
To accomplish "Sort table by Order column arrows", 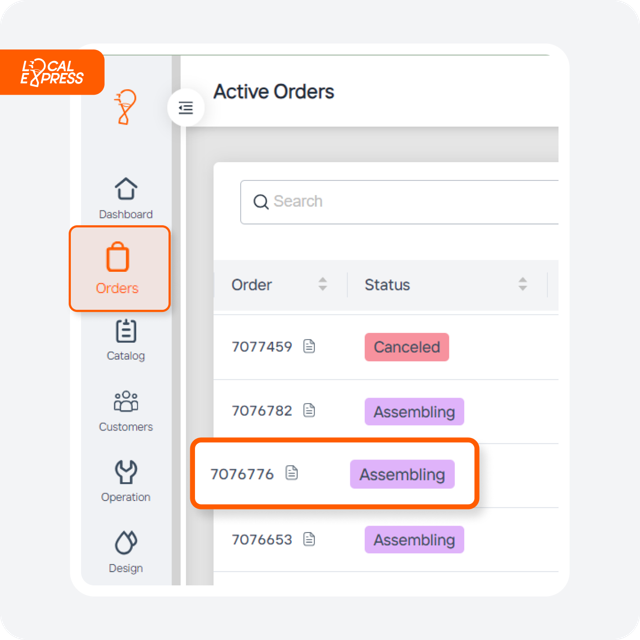I will (322, 284).
